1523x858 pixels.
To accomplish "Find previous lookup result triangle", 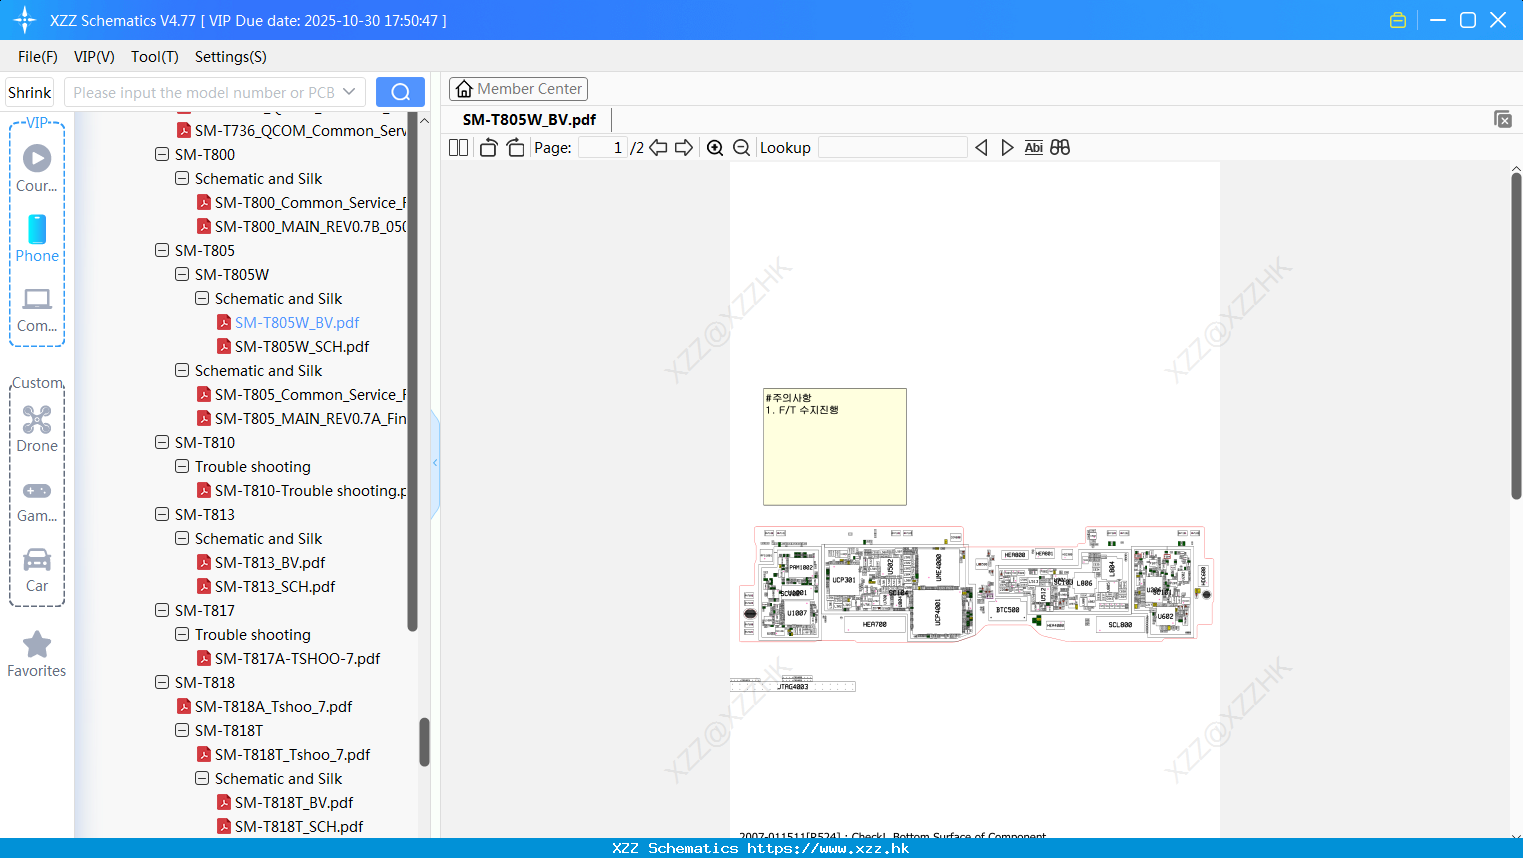I will coord(981,147).
